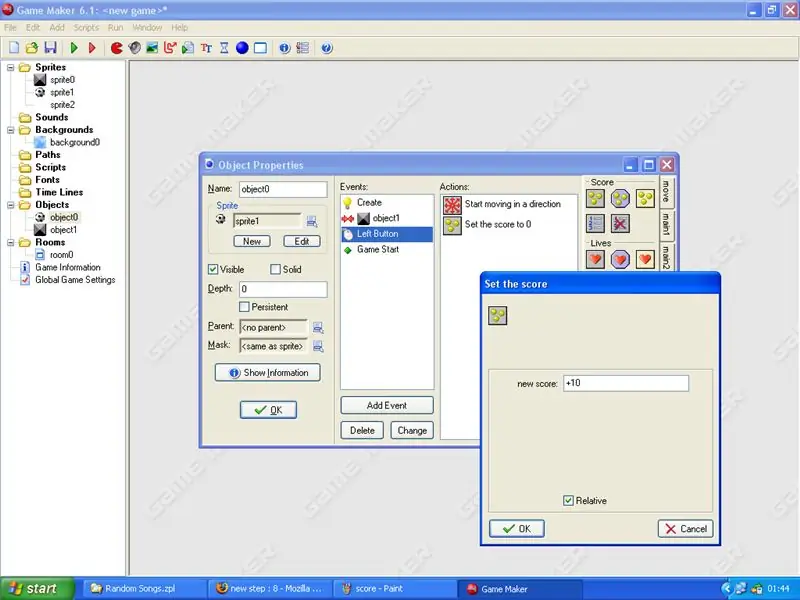800x600 pixels.
Task: Add a script from the toolbar
Action: tap(188, 48)
